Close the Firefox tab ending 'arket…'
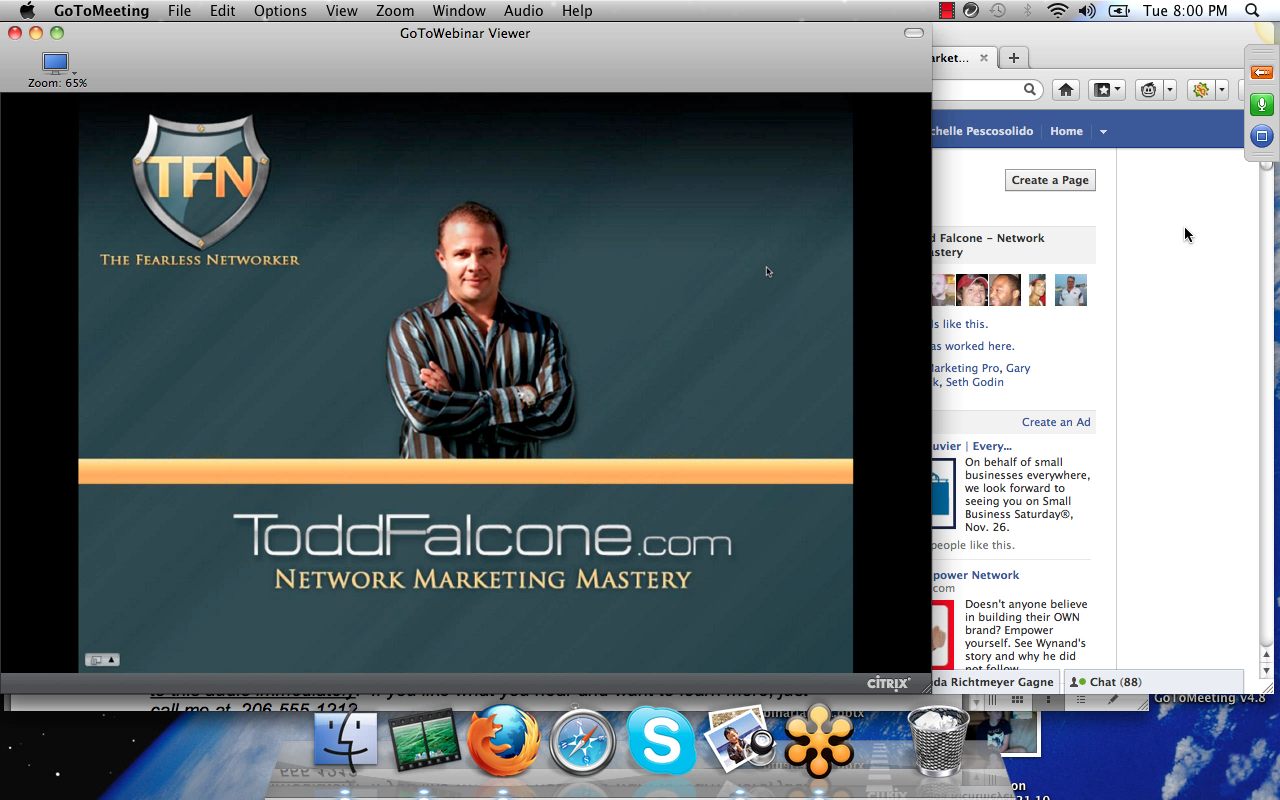Screen dimensions: 1280x800 984,58
